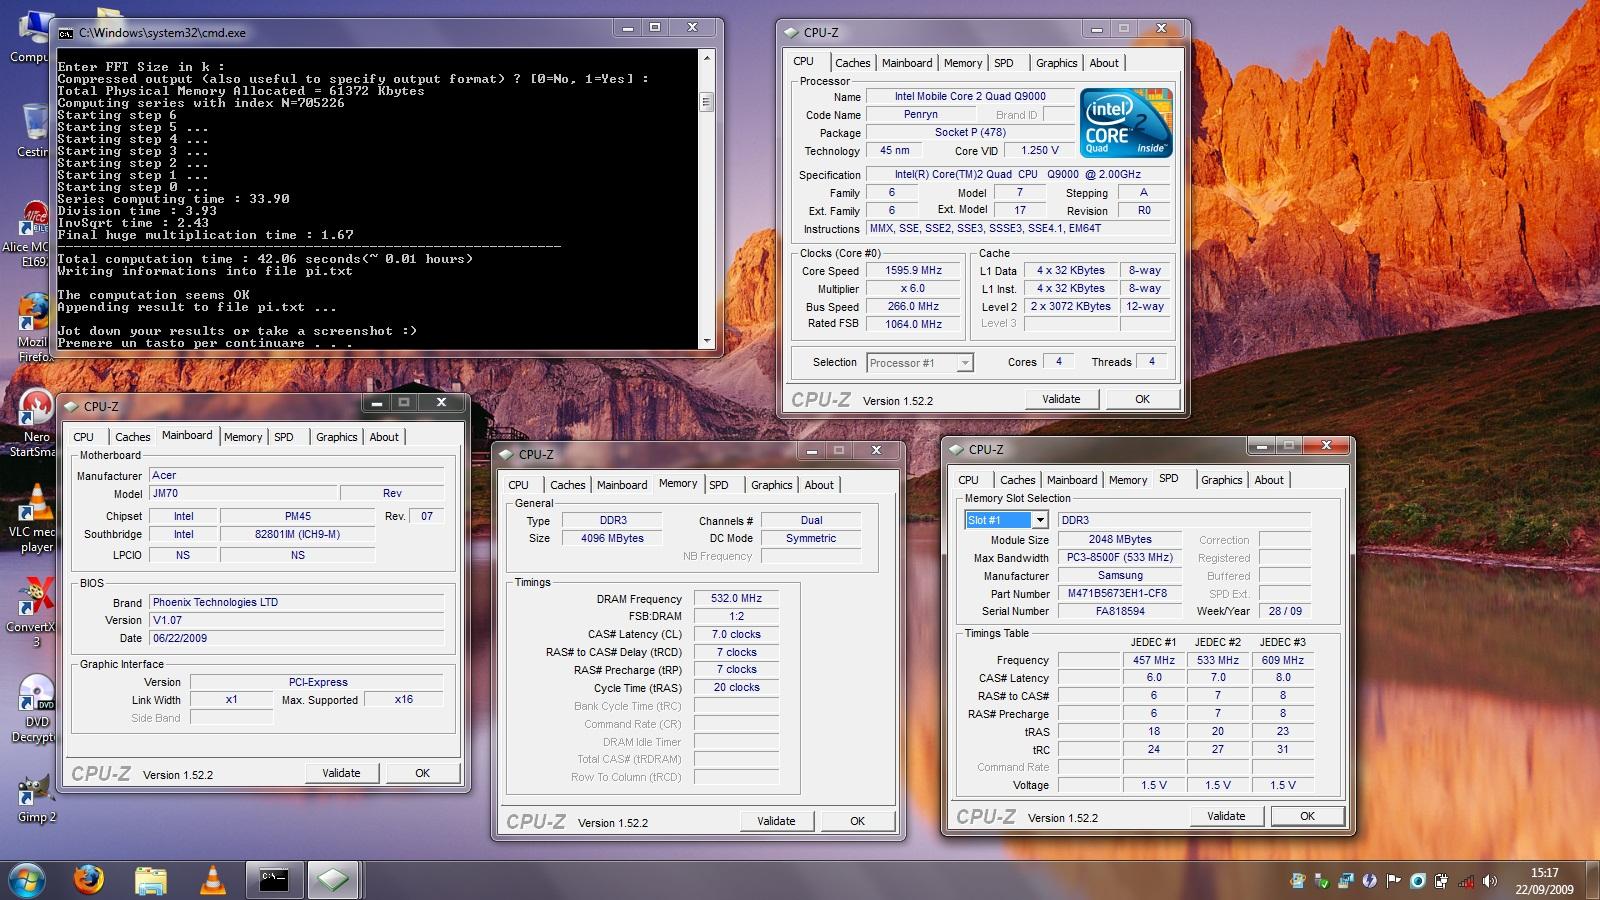This screenshot has width=1600, height=900.
Task: Click Validate in the Memory window
Action: [776, 821]
